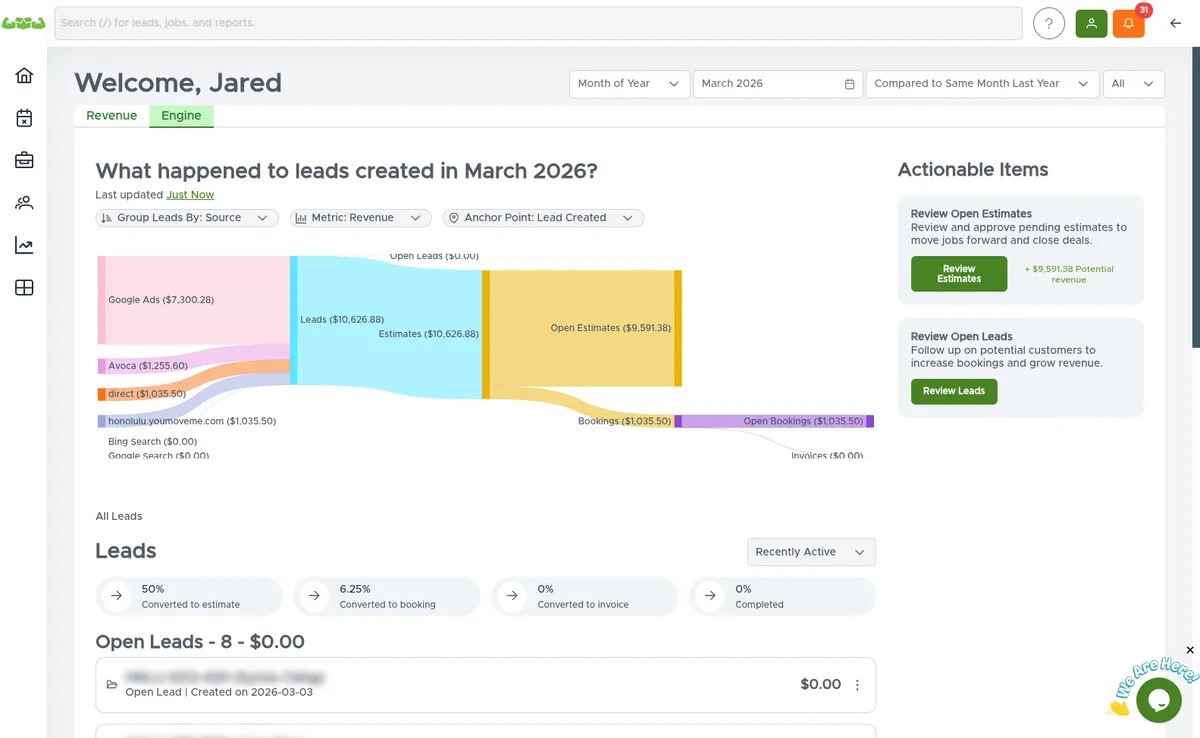Expand the Metric: Revenue dropdown
Viewport: 1200px width, 738px height.
coord(360,217)
